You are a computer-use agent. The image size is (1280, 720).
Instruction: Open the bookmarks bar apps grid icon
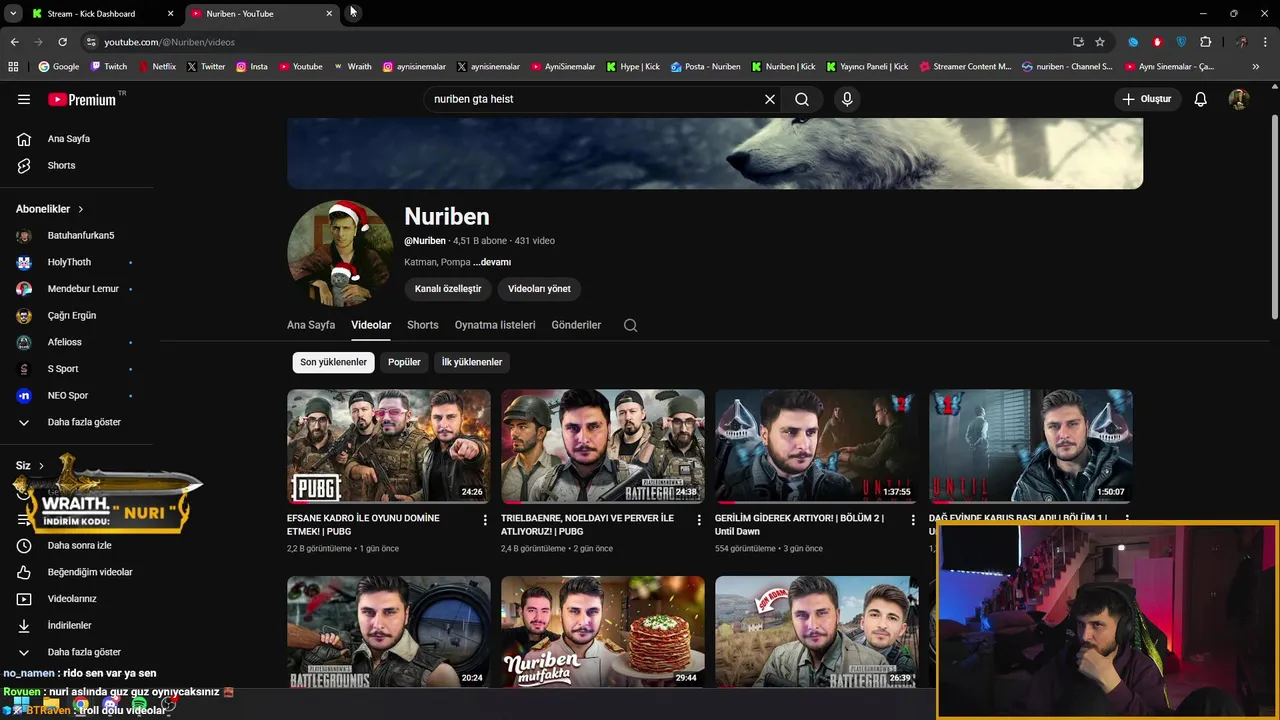click(13, 67)
